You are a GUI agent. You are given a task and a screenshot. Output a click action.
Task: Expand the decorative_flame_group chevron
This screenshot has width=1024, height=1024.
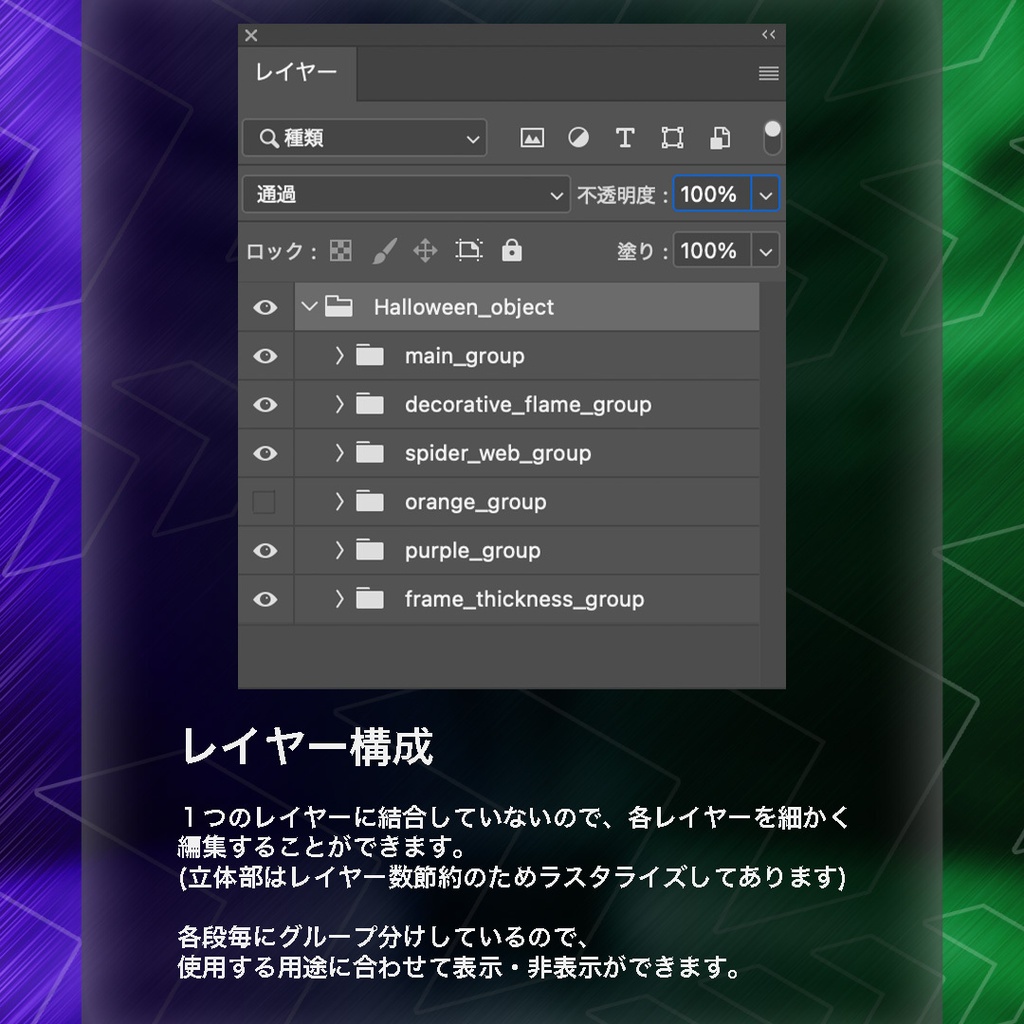pos(340,404)
